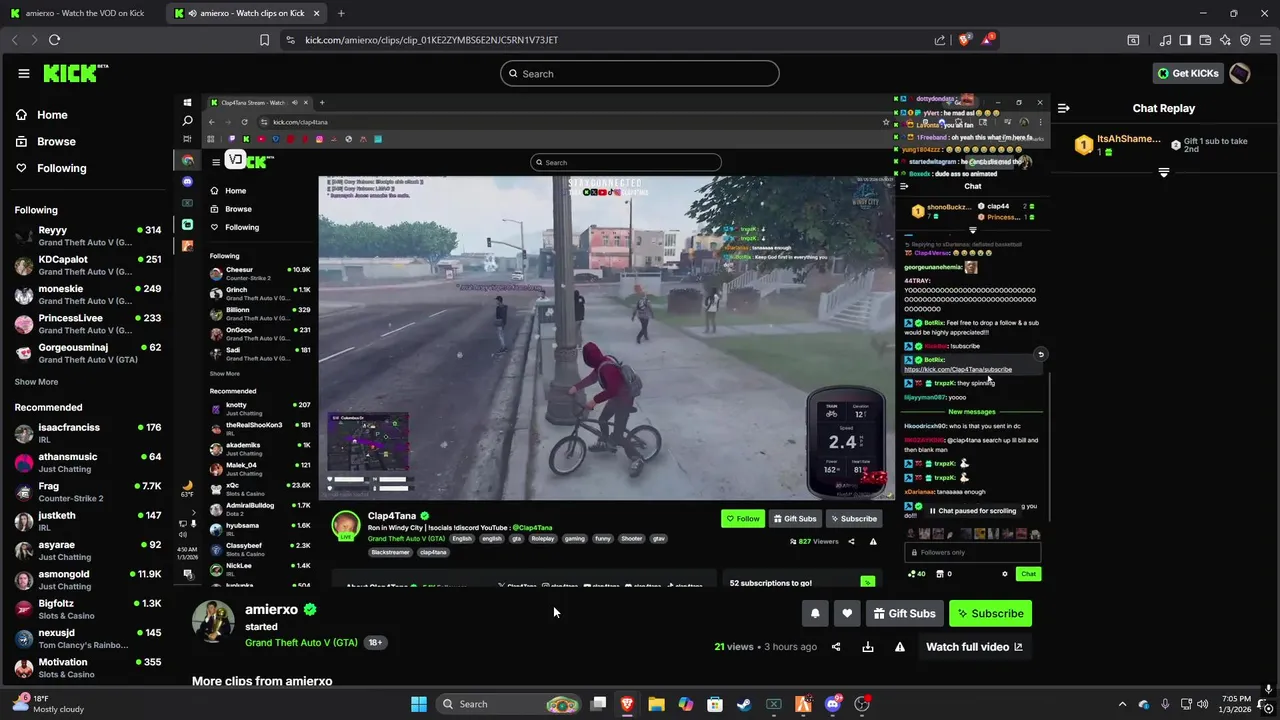Viewport: 1280px width, 720px height.
Task: Open amierxo channel name link
Action: pyautogui.click(x=272, y=609)
